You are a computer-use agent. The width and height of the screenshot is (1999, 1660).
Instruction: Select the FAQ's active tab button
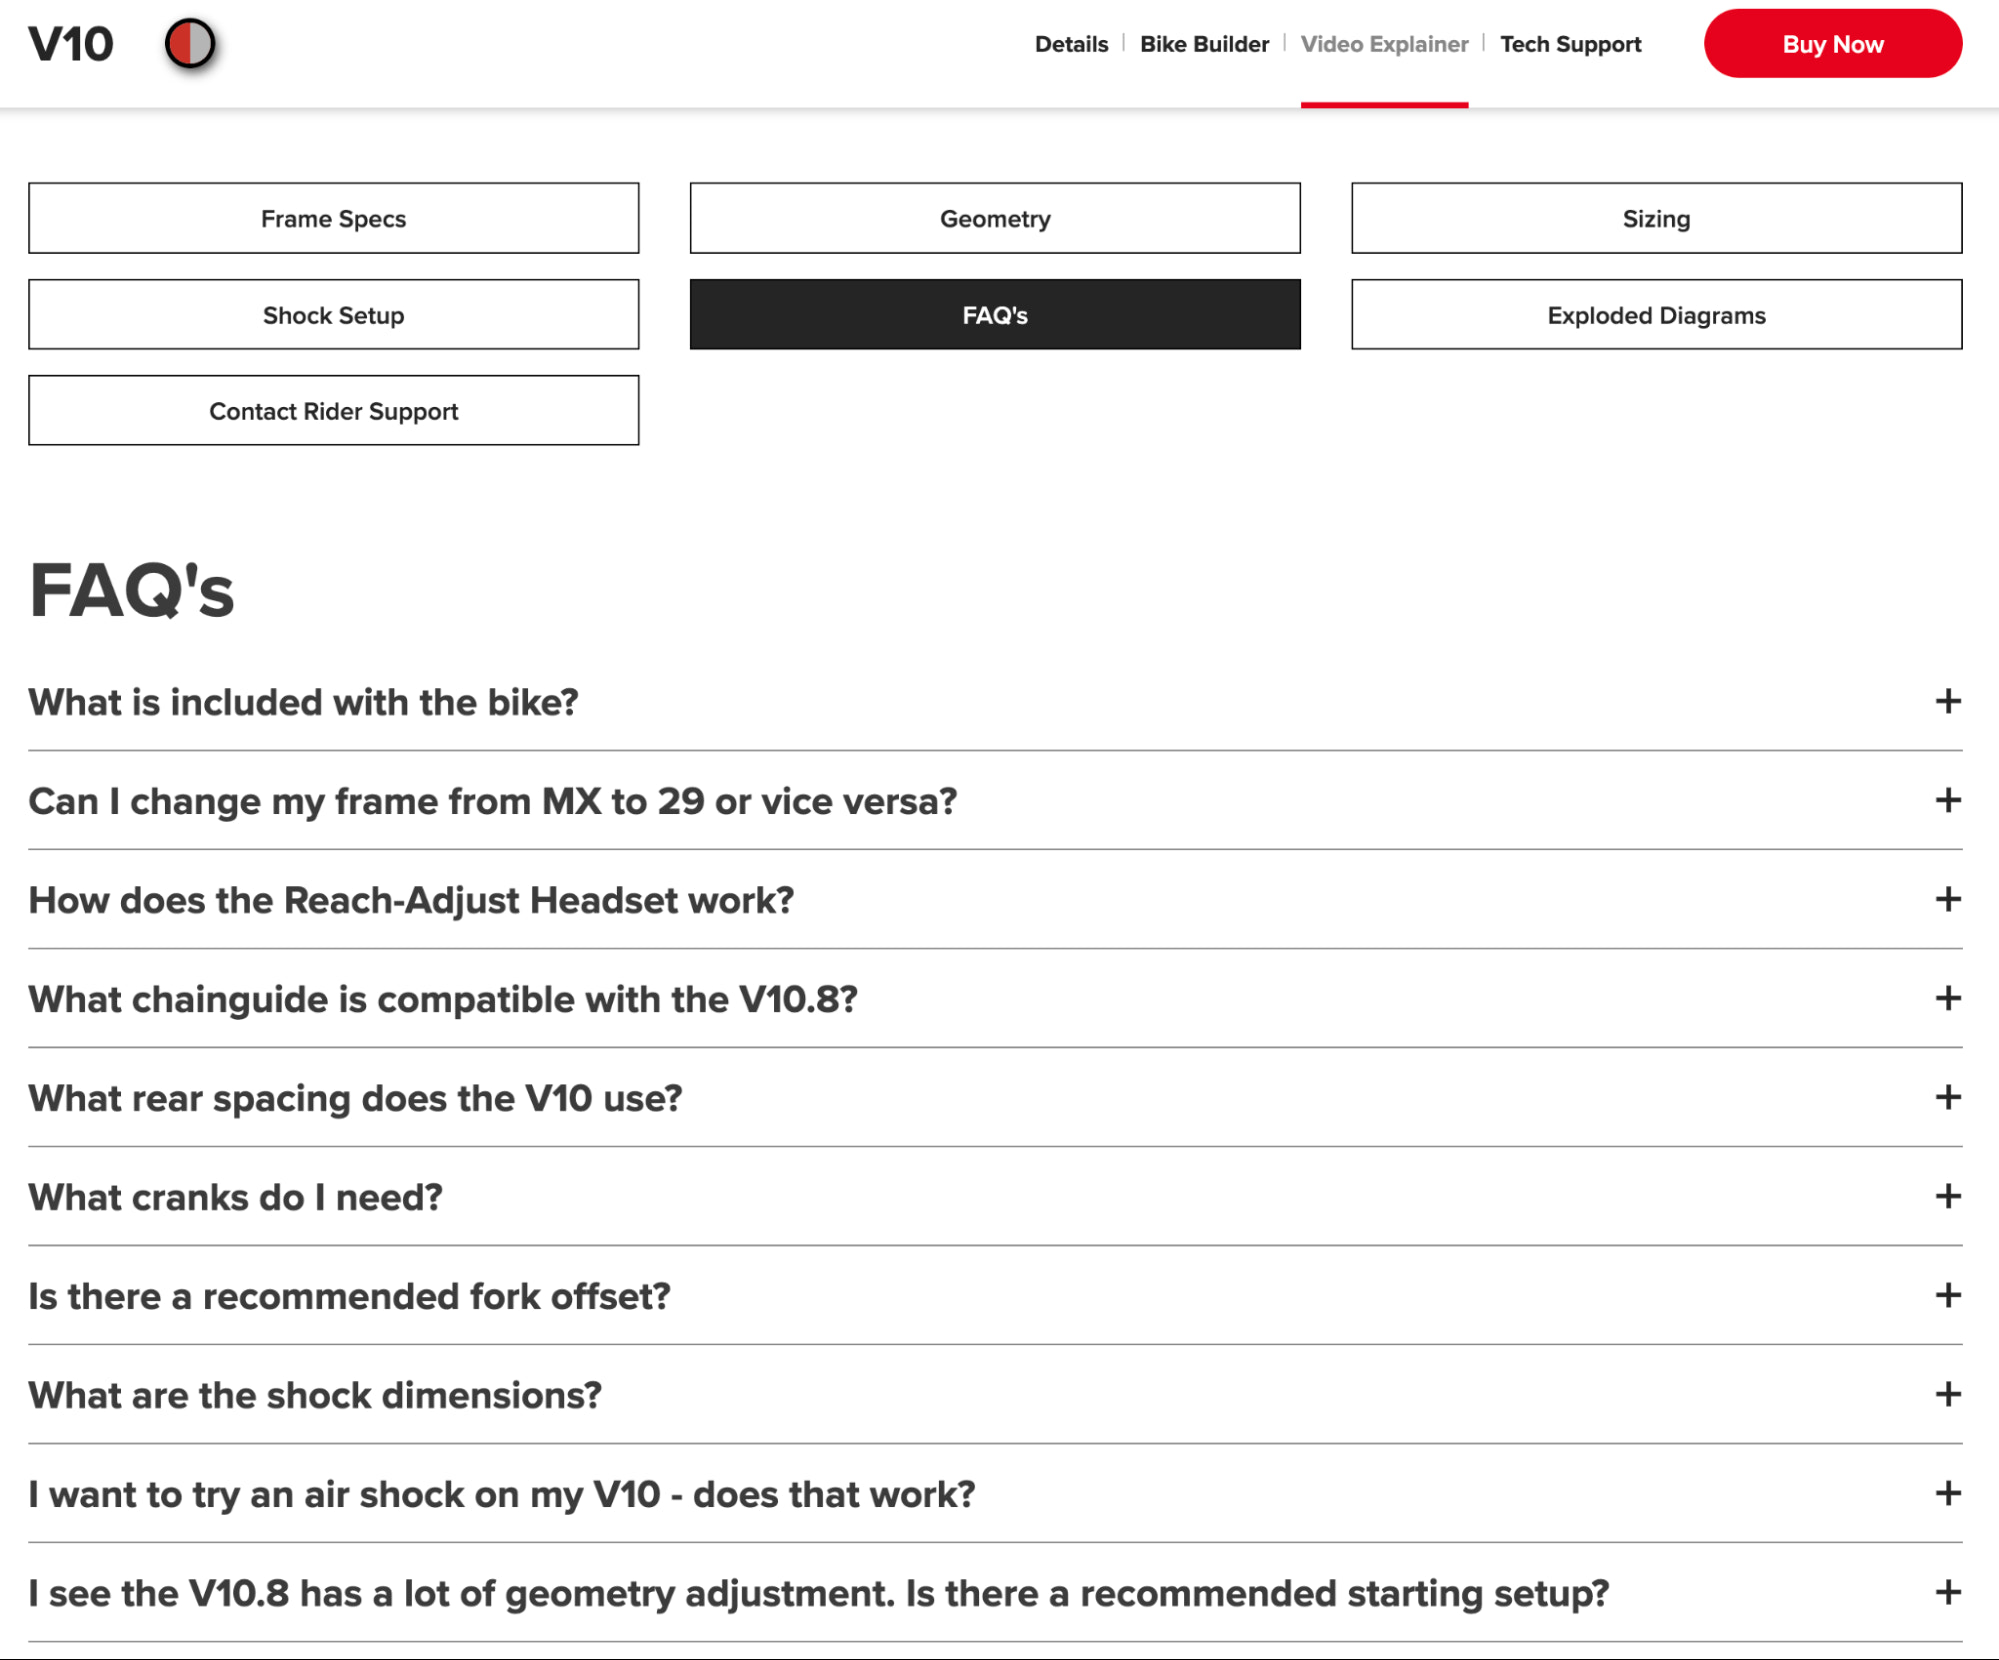pyautogui.click(x=995, y=315)
